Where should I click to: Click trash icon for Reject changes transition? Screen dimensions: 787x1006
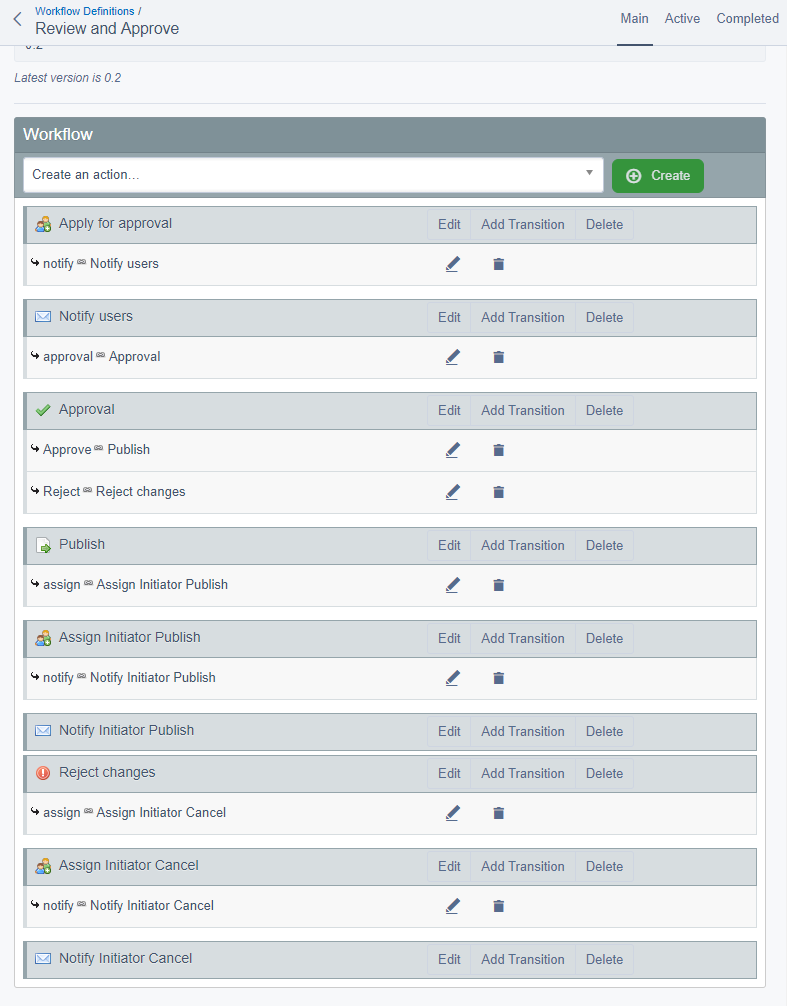[x=498, y=492]
